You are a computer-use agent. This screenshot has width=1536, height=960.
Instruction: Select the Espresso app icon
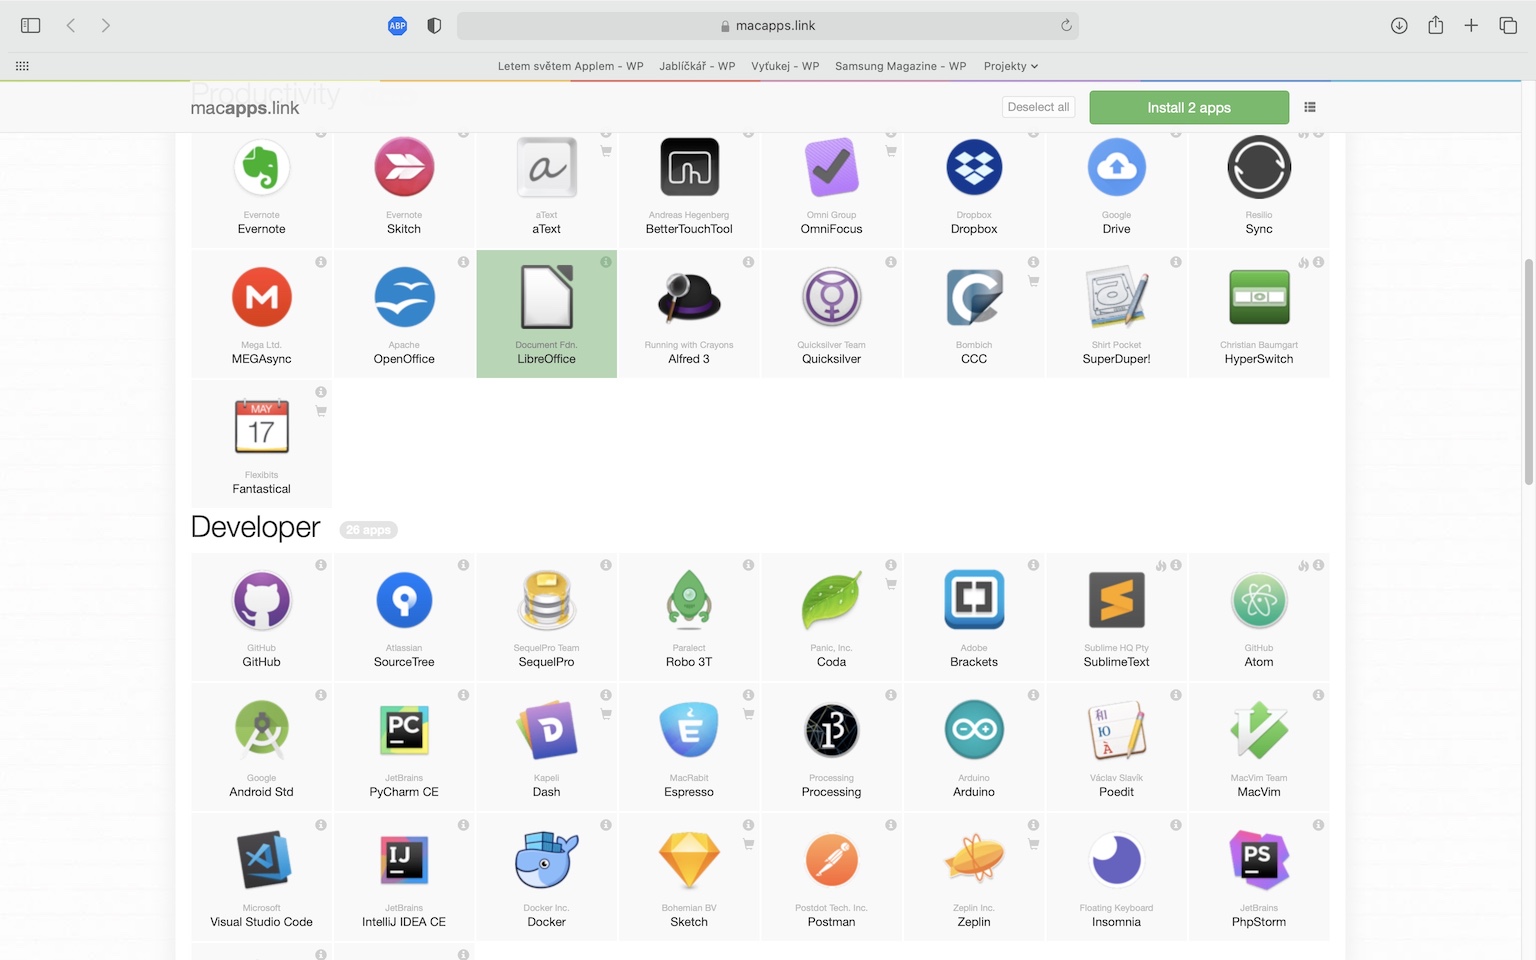click(689, 730)
